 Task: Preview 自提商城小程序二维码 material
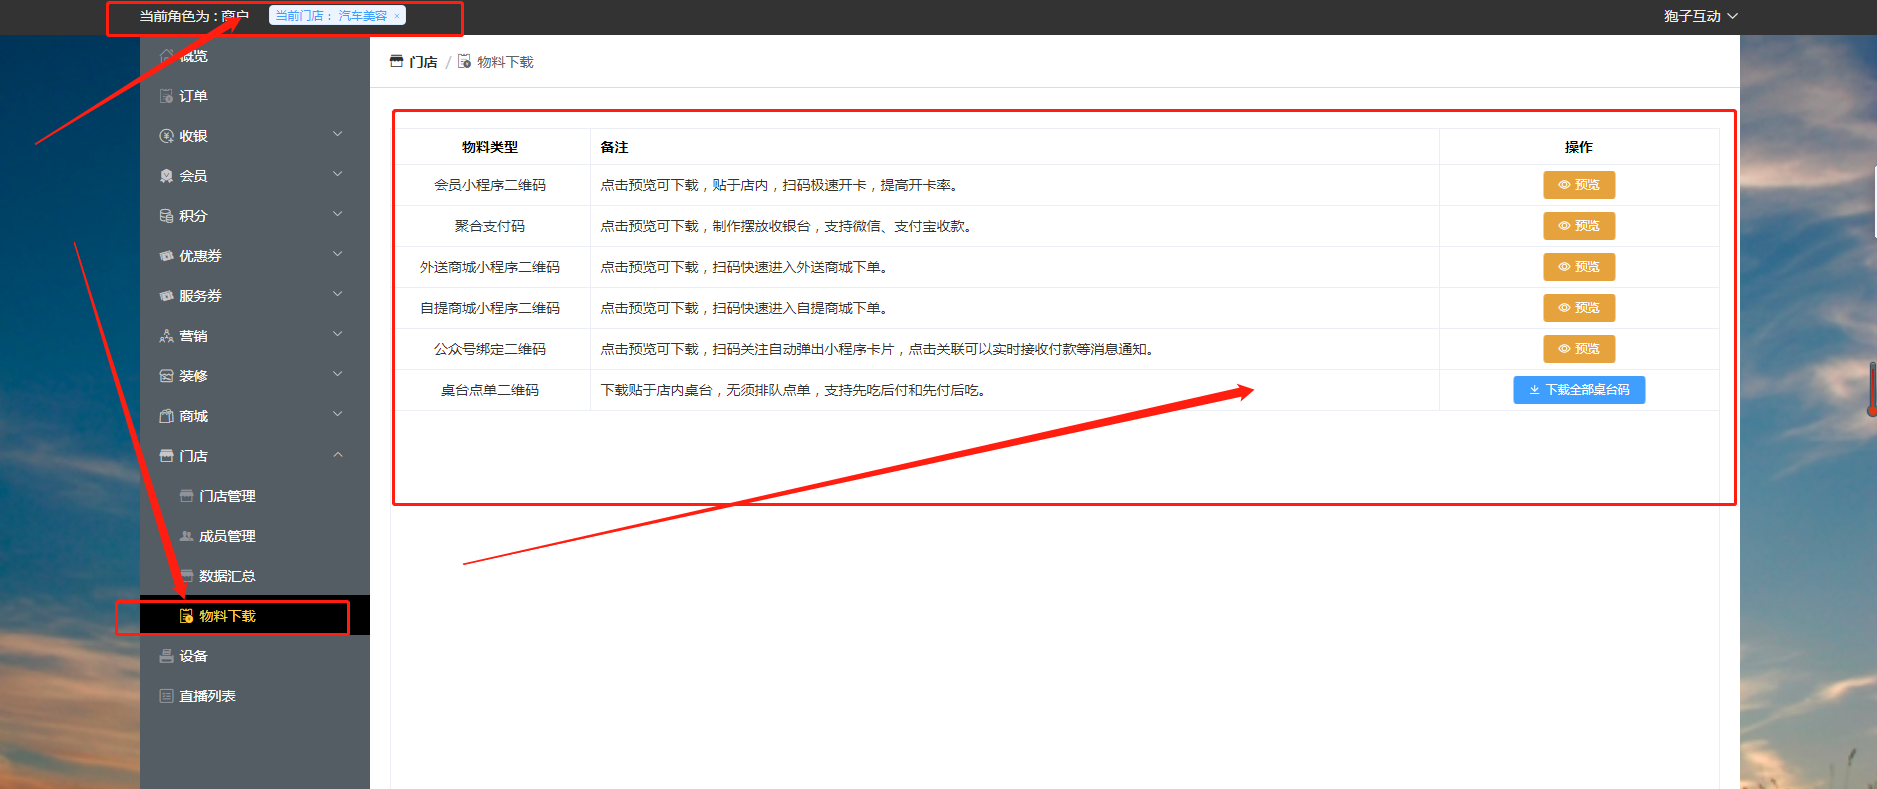coord(1579,308)
